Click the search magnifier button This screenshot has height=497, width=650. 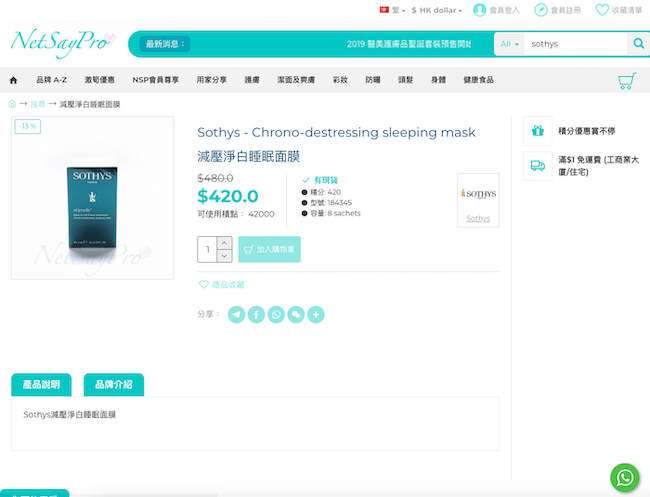tap(638, 44)
